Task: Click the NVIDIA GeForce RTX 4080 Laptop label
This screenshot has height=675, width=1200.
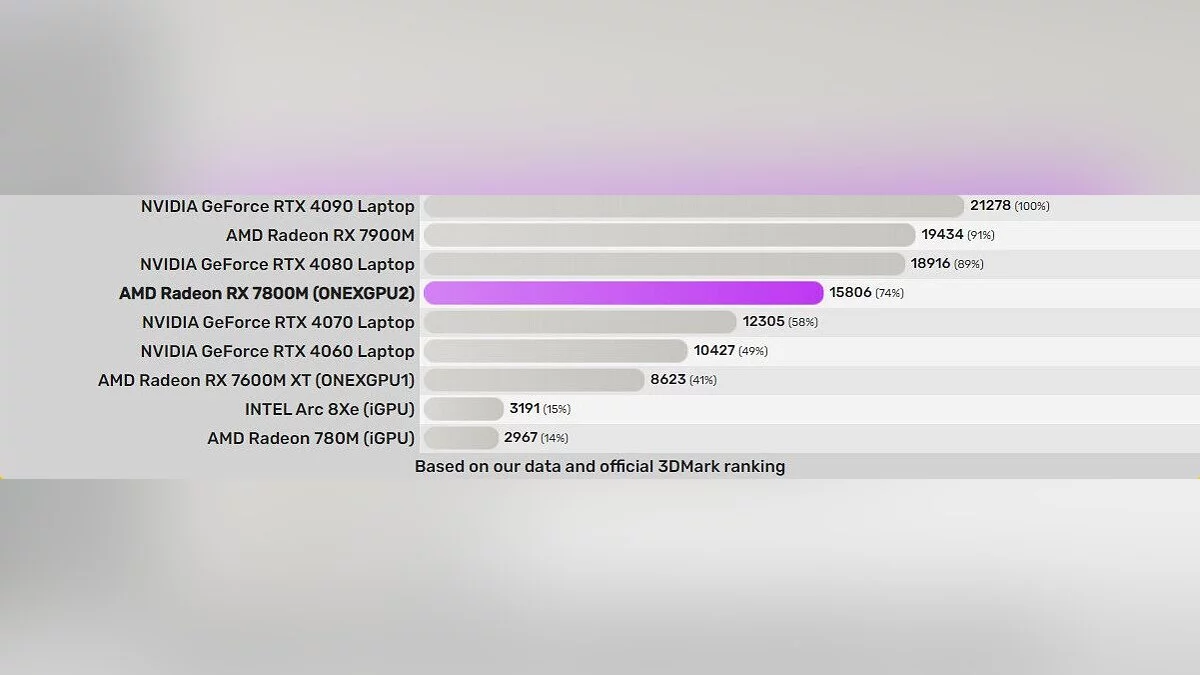Action: point(277,264)
